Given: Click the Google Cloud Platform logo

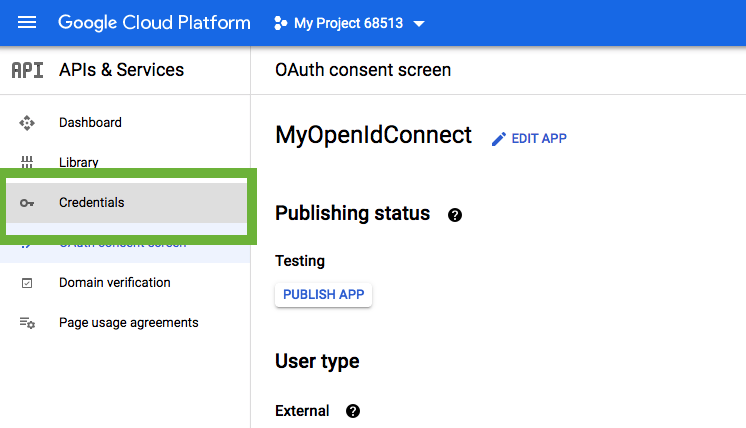Looking at the screenshot, I should coord(154,23).
